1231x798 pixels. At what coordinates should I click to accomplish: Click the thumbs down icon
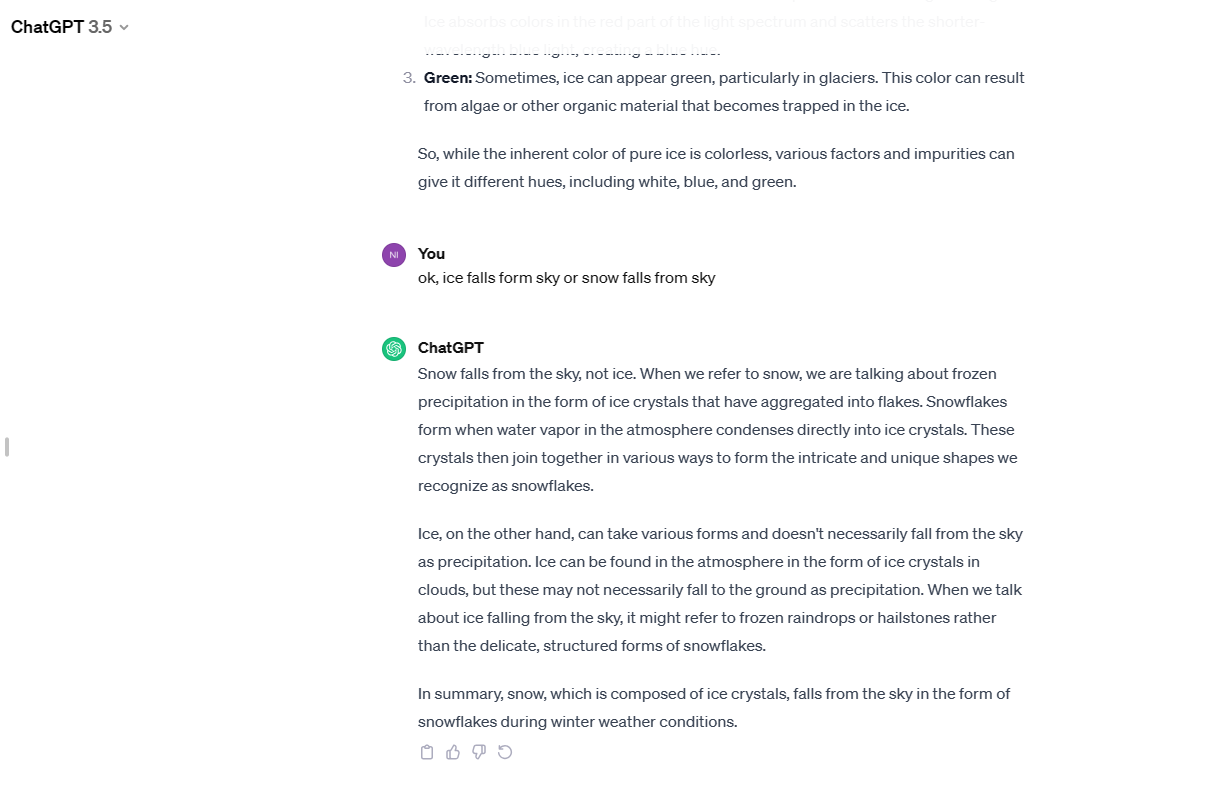tap(479, 752)
